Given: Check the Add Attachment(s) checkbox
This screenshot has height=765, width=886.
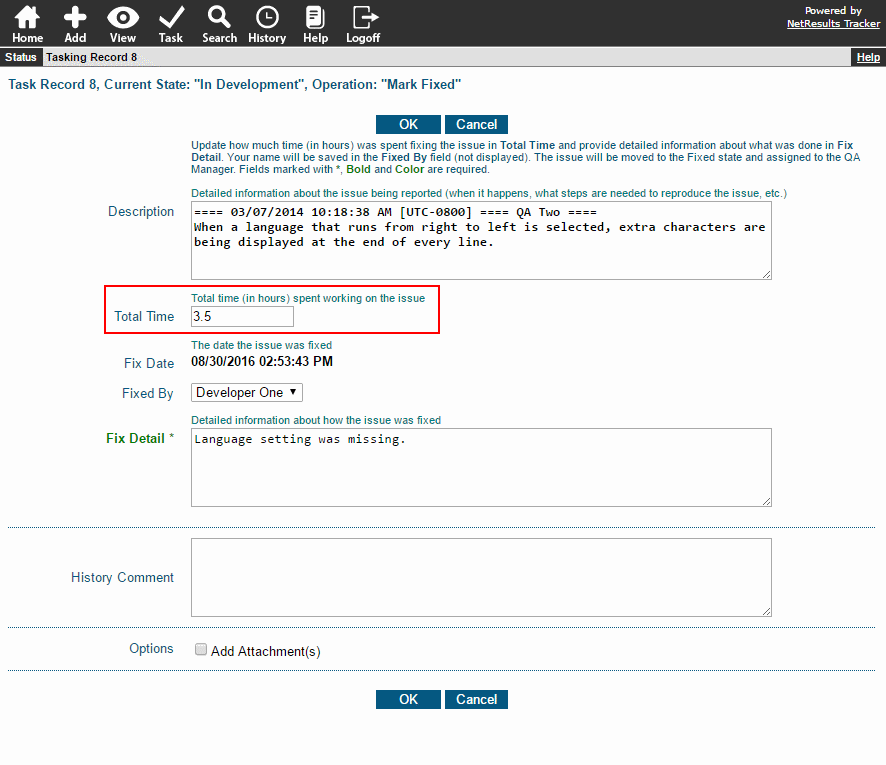Looking at the screenshot, I should [201, 649].
